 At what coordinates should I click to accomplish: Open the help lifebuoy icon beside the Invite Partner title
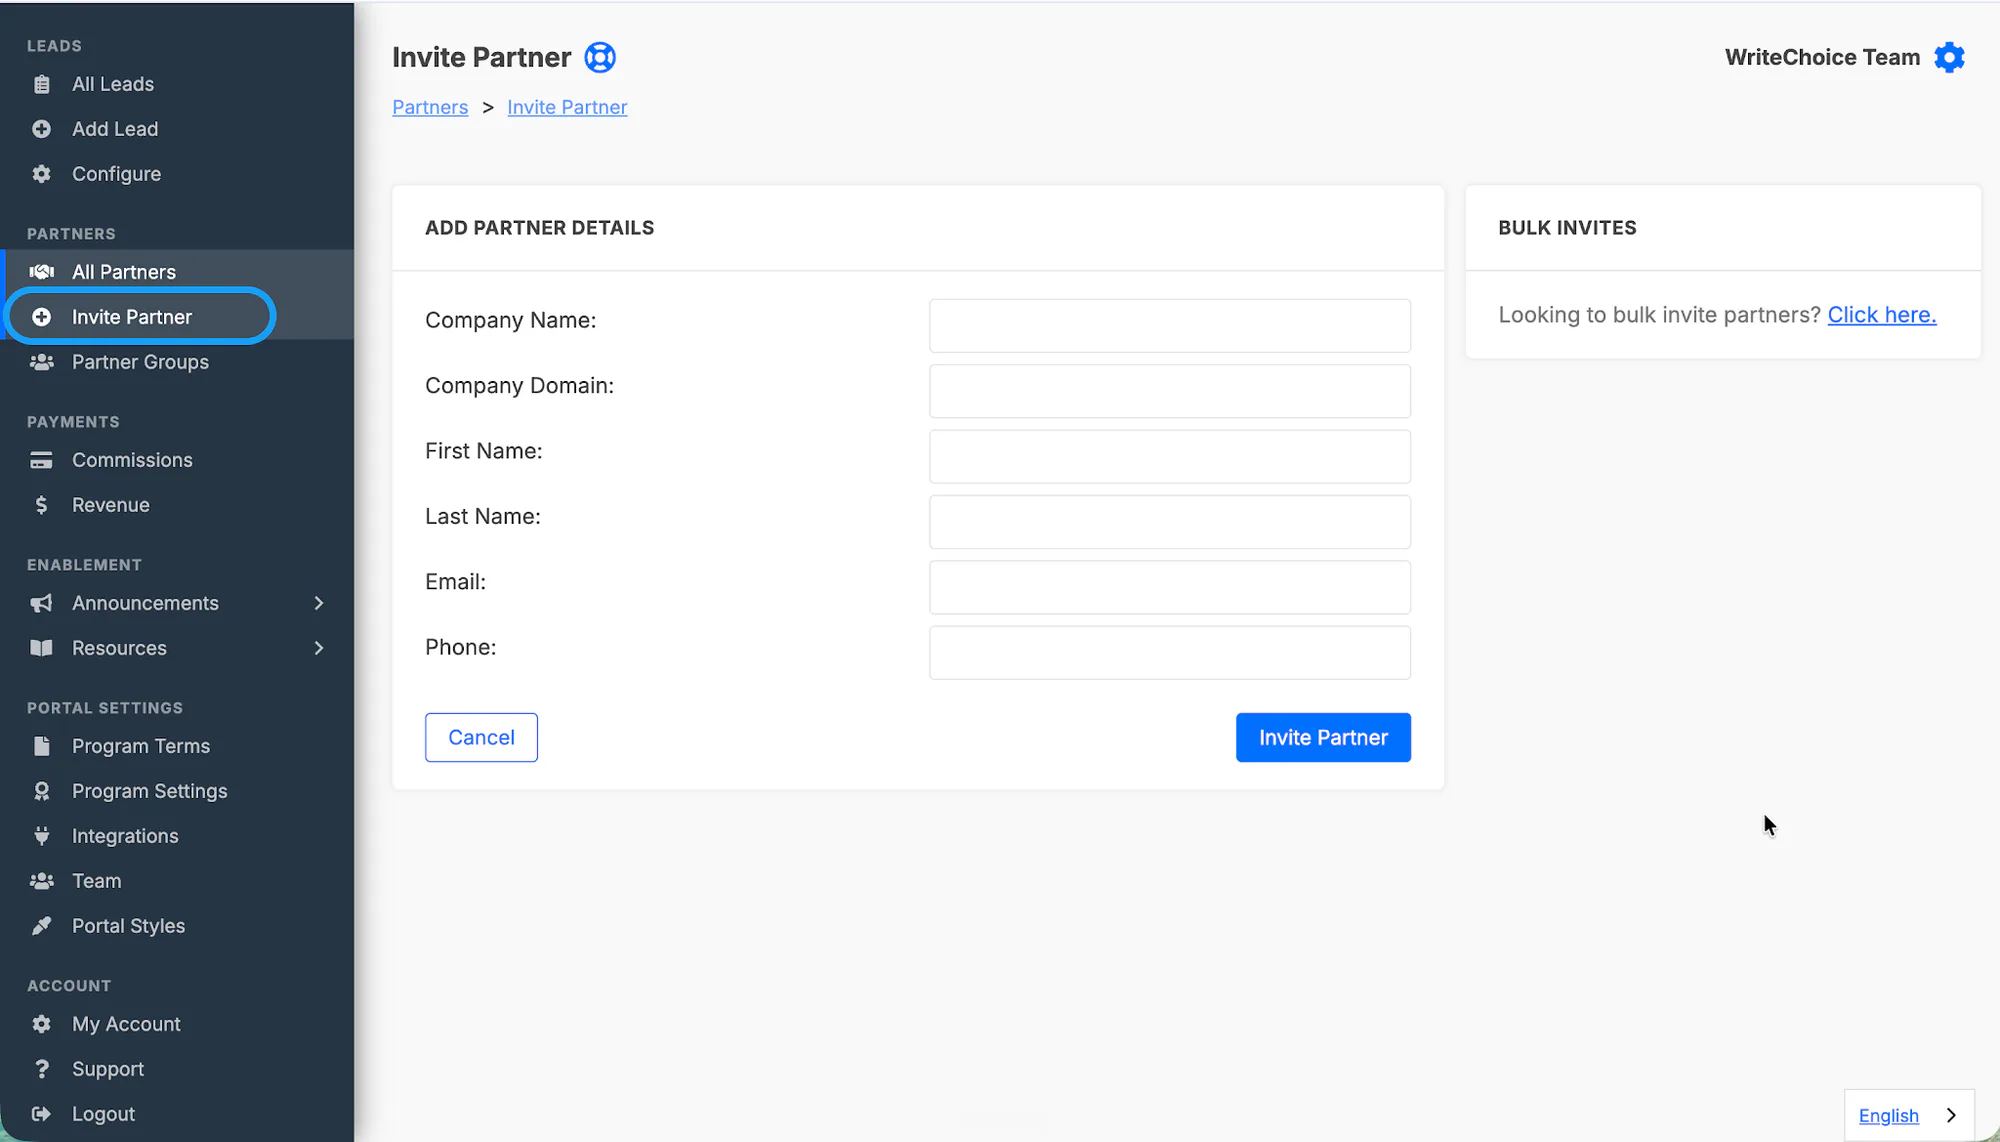[x=600, y=58]
